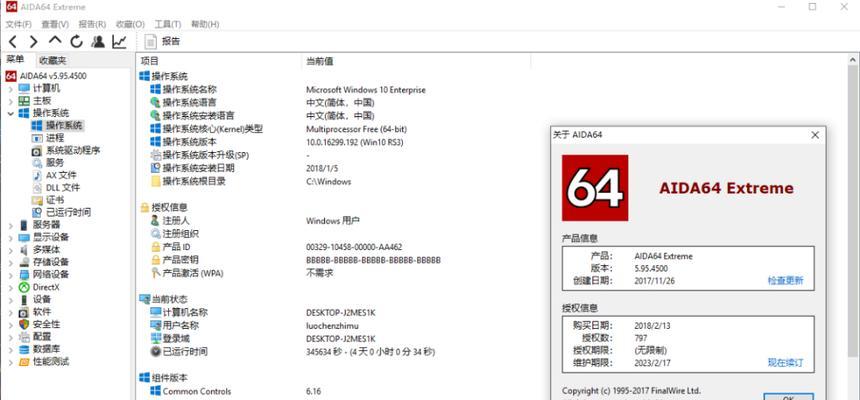Click the 多媒体 multimedia icon

click(24, 250)
